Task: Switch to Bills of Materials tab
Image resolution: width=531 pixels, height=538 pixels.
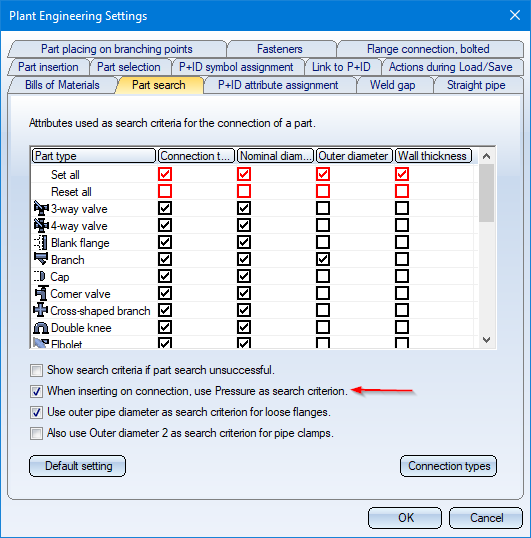Action: click(62, 85)
